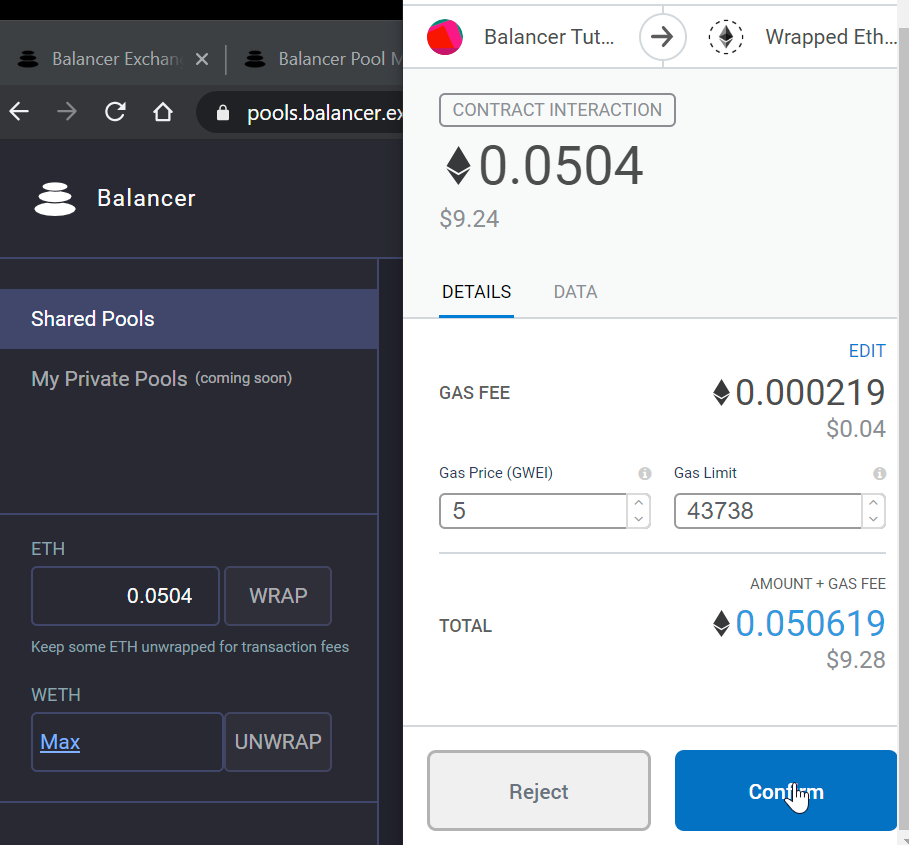This screenshot has height=845, width=909.
Task: Open the DETAILS tab
Action: point(477,292)
